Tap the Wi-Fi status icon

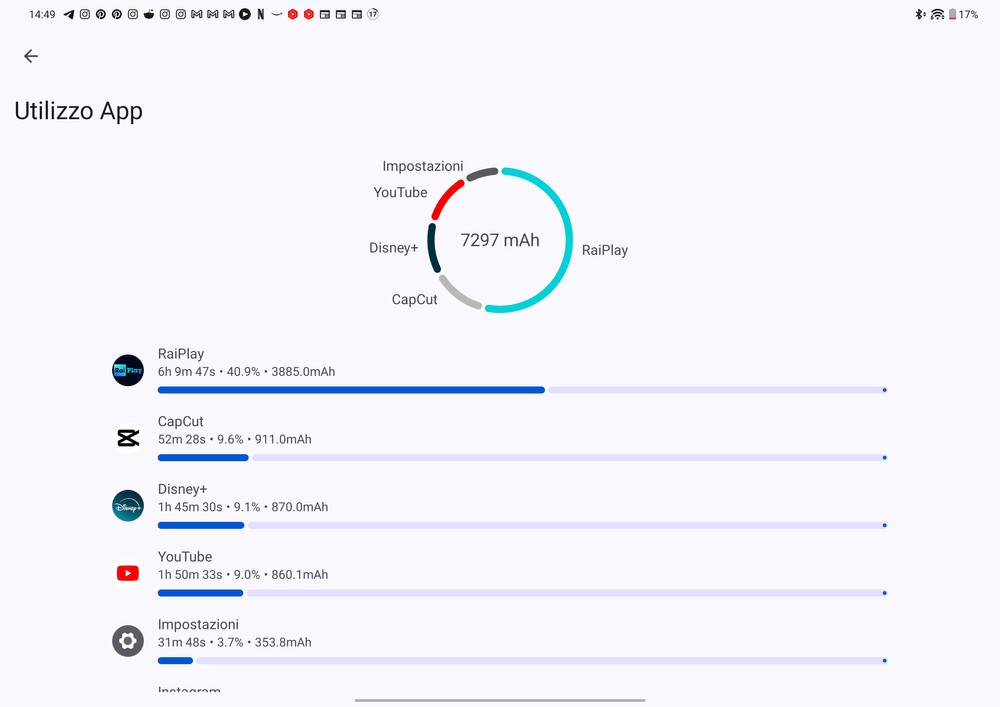tap(937, 14)
